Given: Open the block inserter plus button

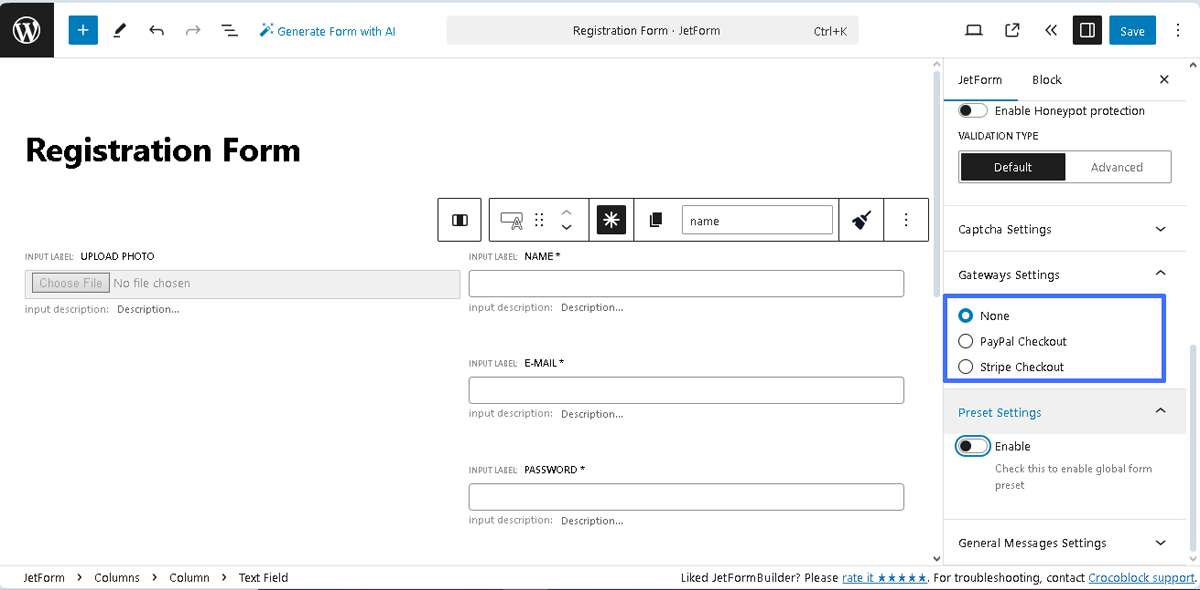Looking at the screenshot, I should (83, 30).
